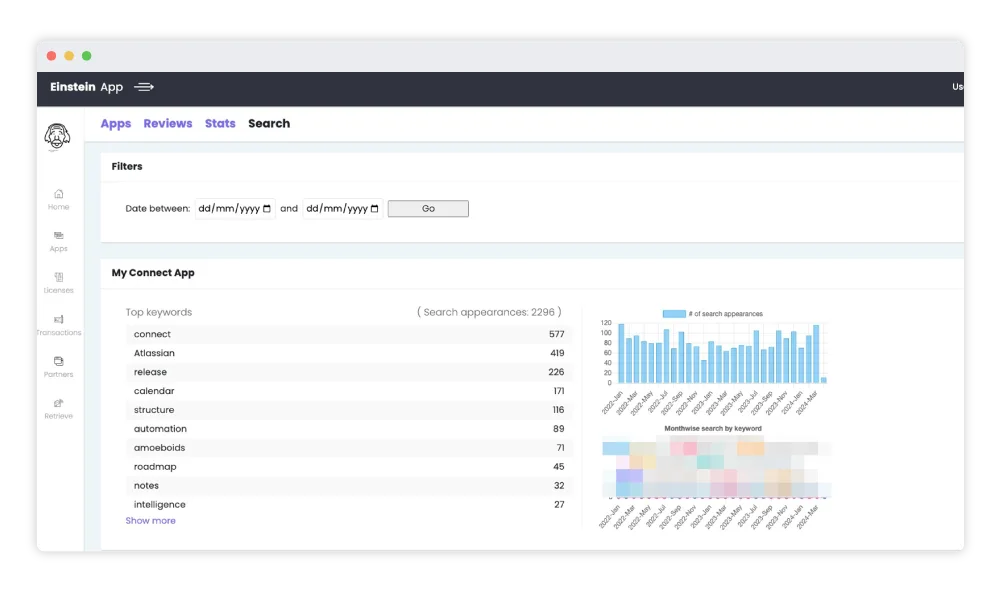Expand keywords list with Show more
Viewport: 1000px width, 594px height.
click(x=150, y=521)
